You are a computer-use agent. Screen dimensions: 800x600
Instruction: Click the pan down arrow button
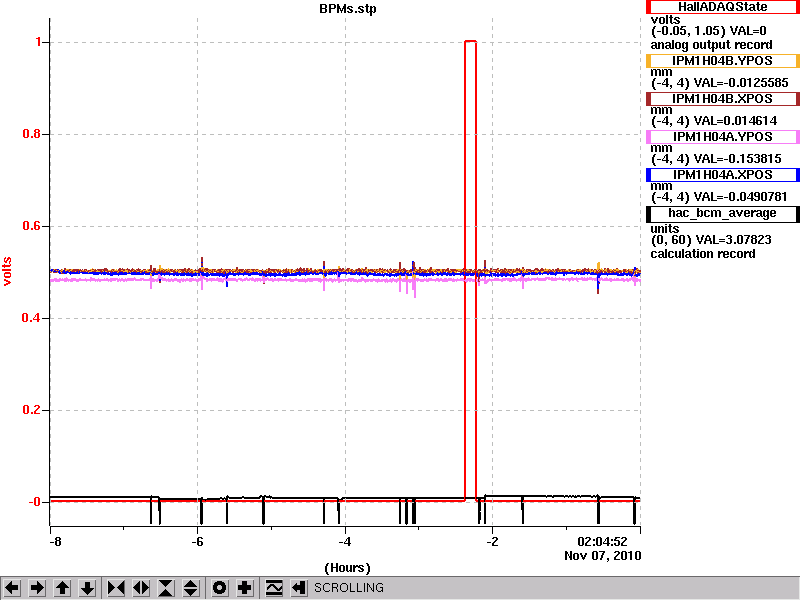coord(87,588)
